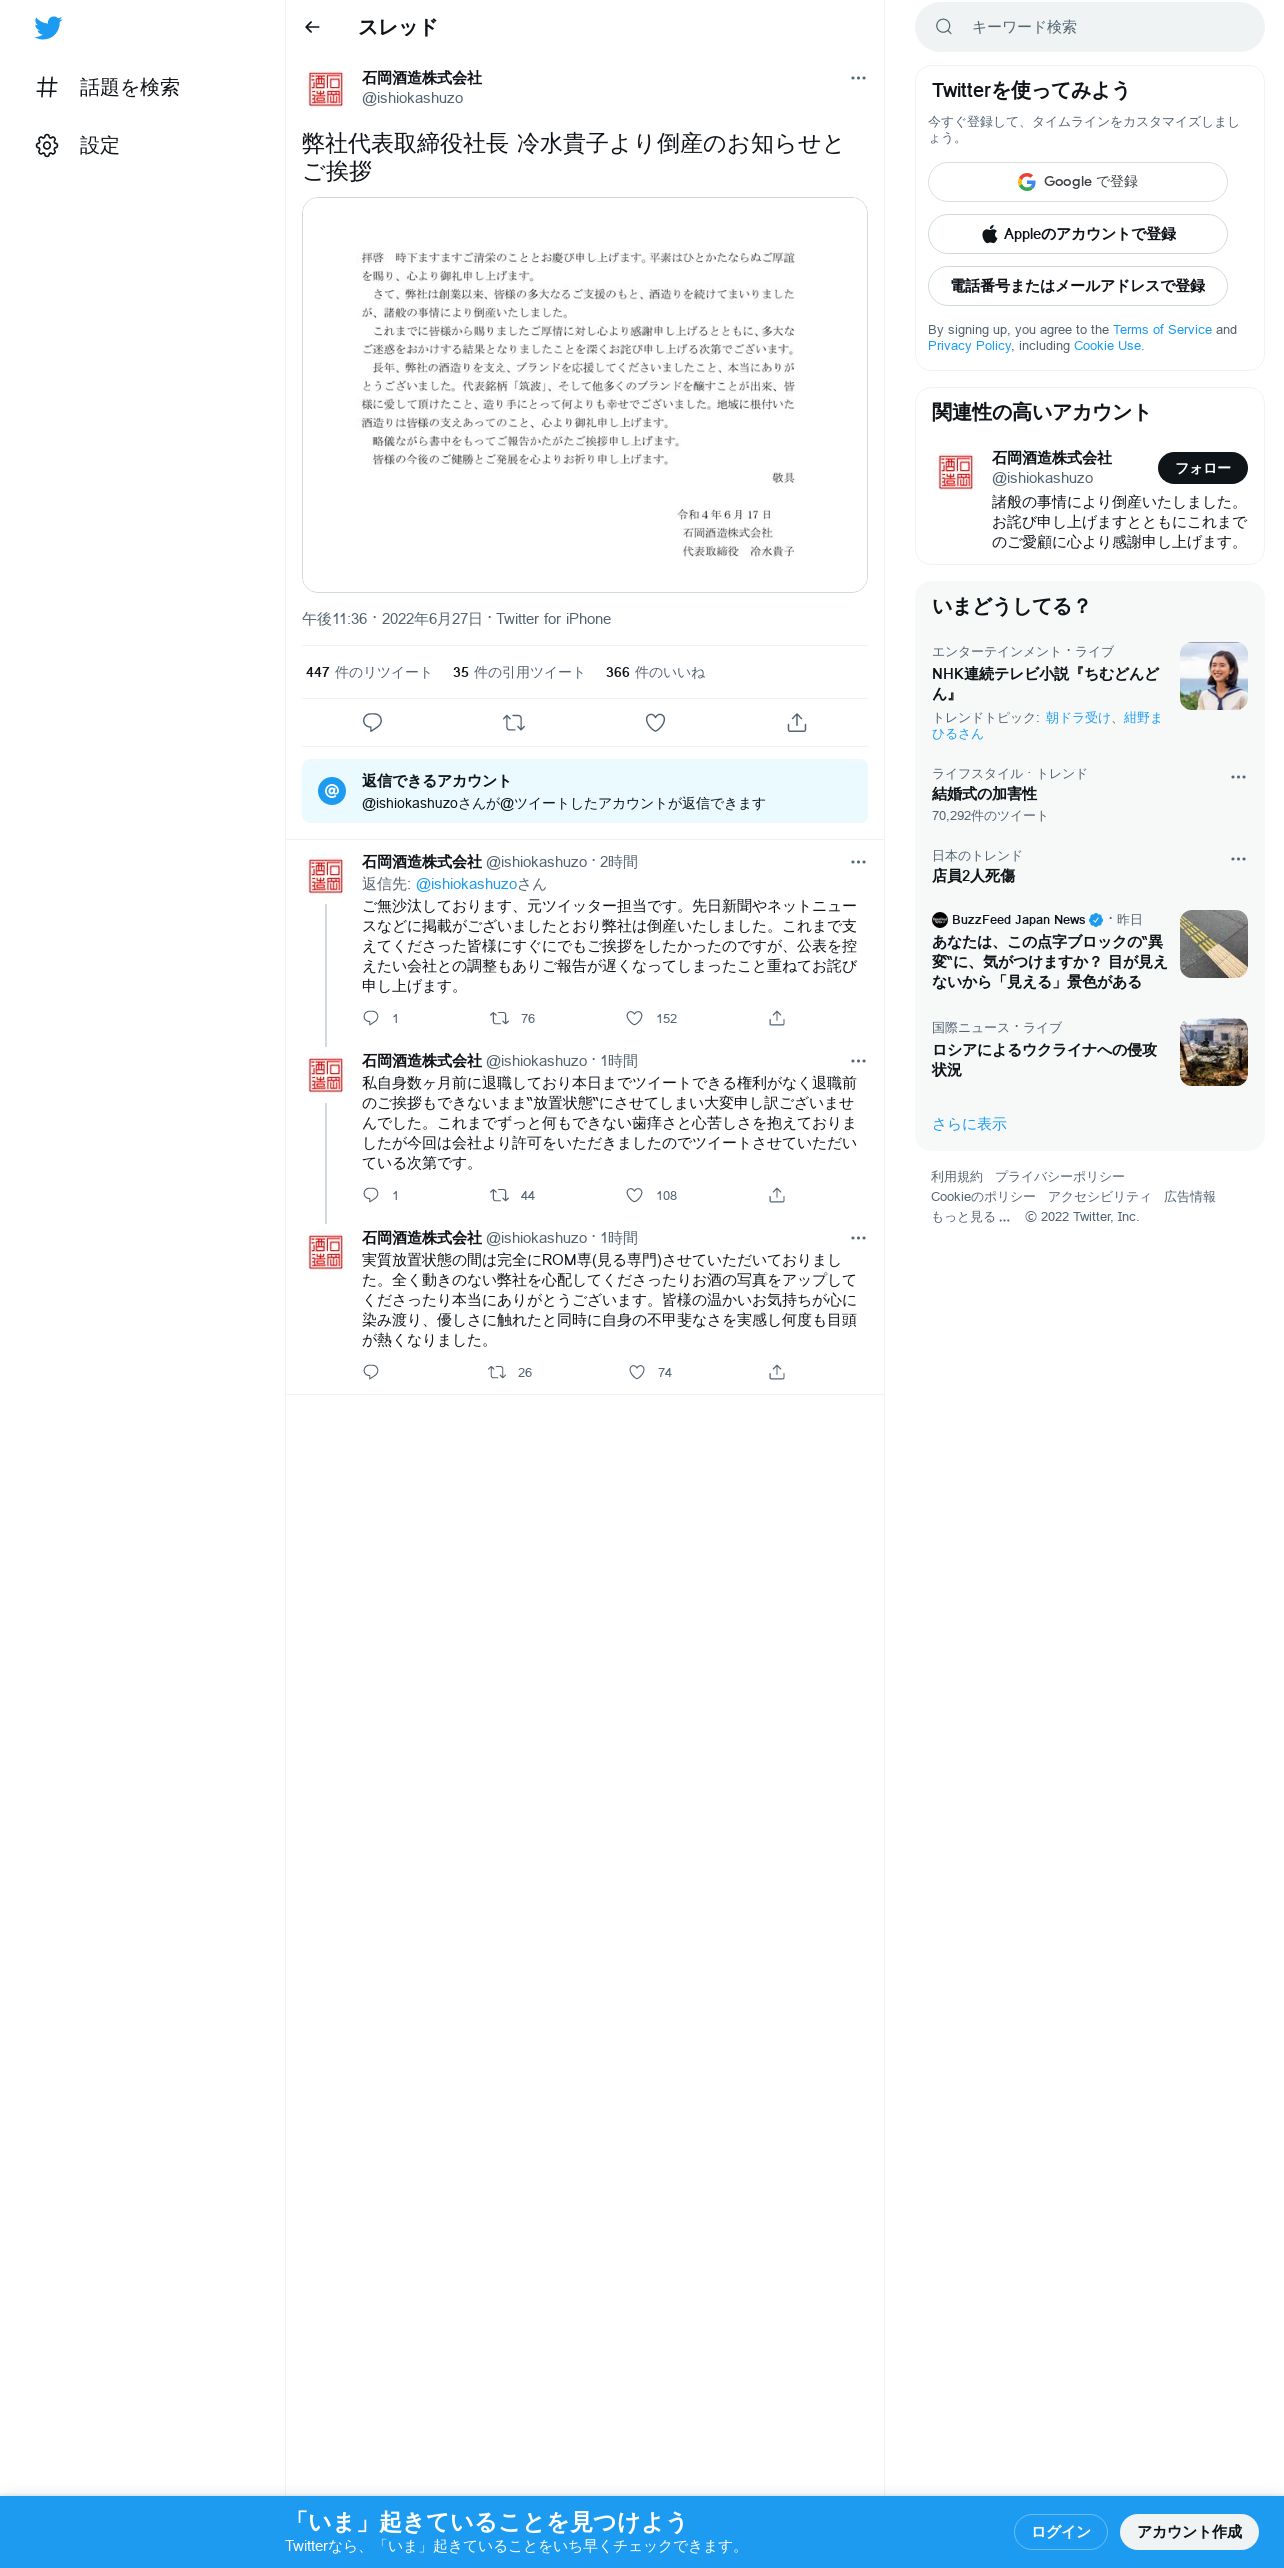Open Twitter for iPhone source link
This screenshot has width=1284, height=2568.
pyautogui.click(x=553, y=619)
